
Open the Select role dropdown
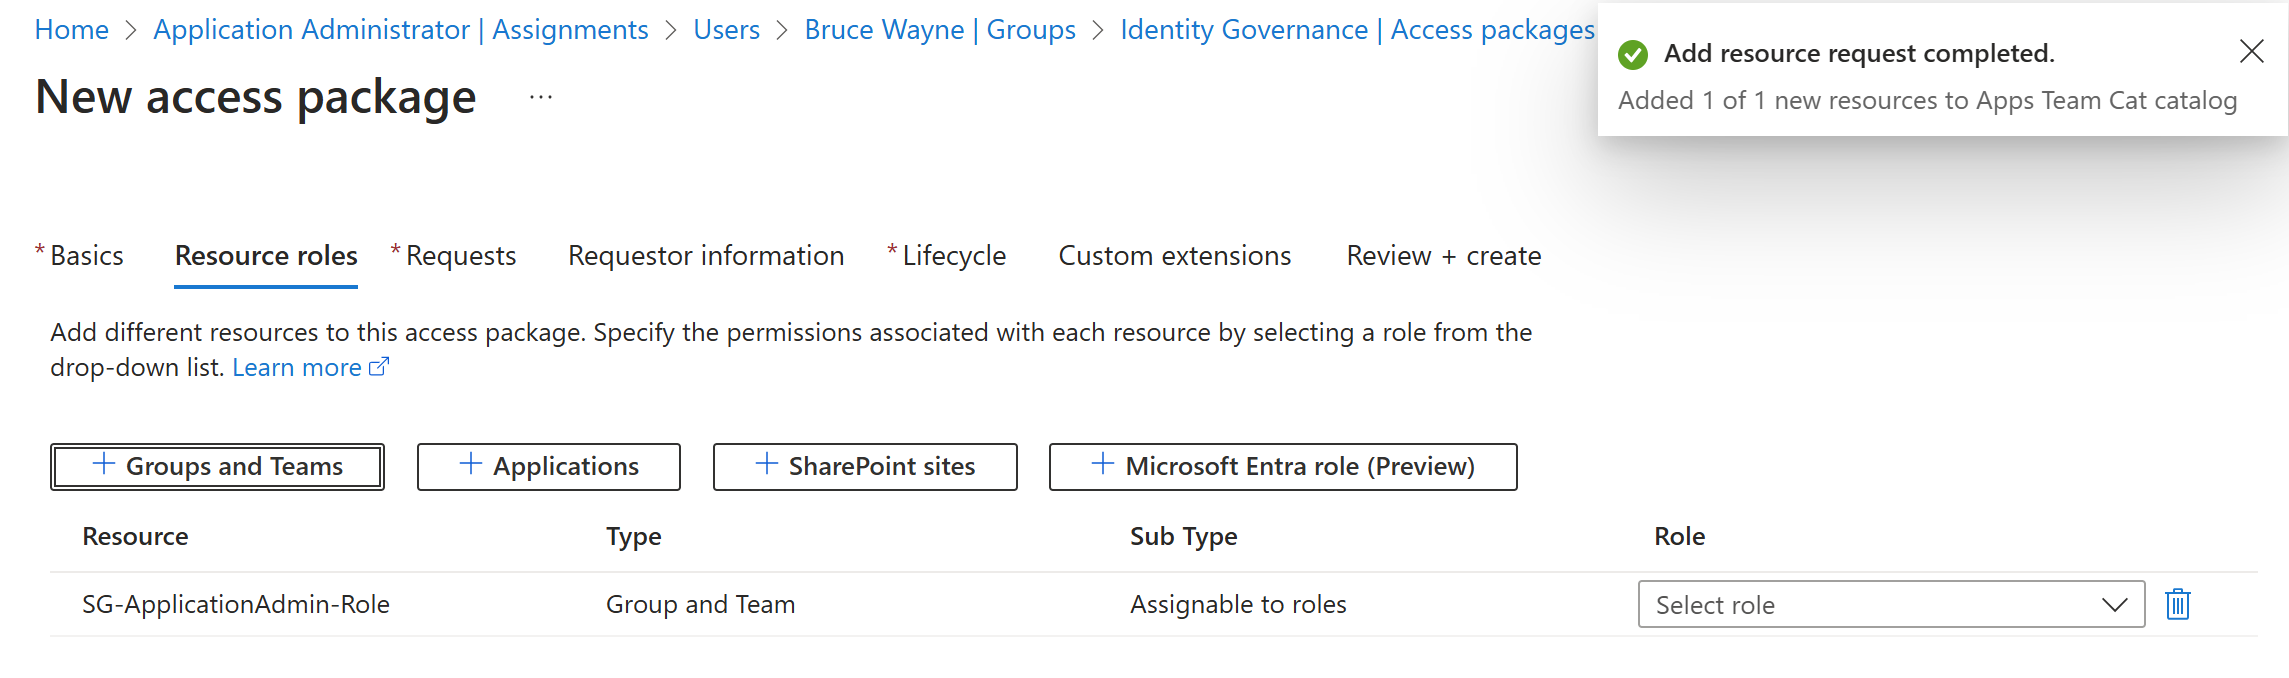coord(1890,604)
